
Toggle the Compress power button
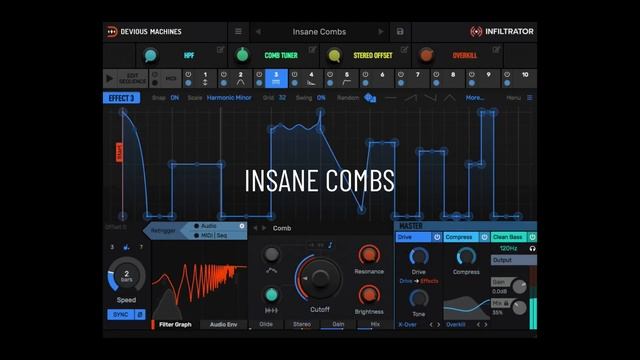click(484, 237)
